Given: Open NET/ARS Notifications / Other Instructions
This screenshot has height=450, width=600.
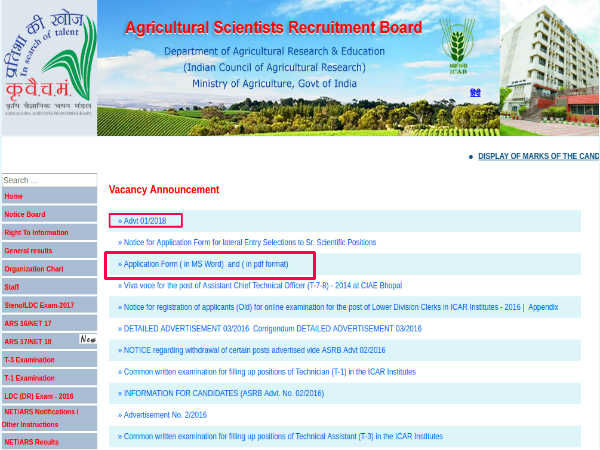Looking at the screenshot, I should [x=49, y=418].
